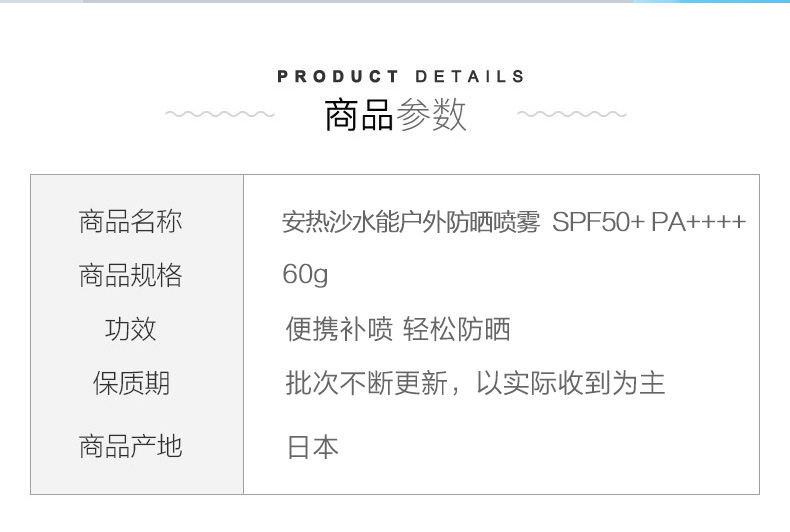Click the SPF50+ PA++++ text

click(x=649, y=221)
